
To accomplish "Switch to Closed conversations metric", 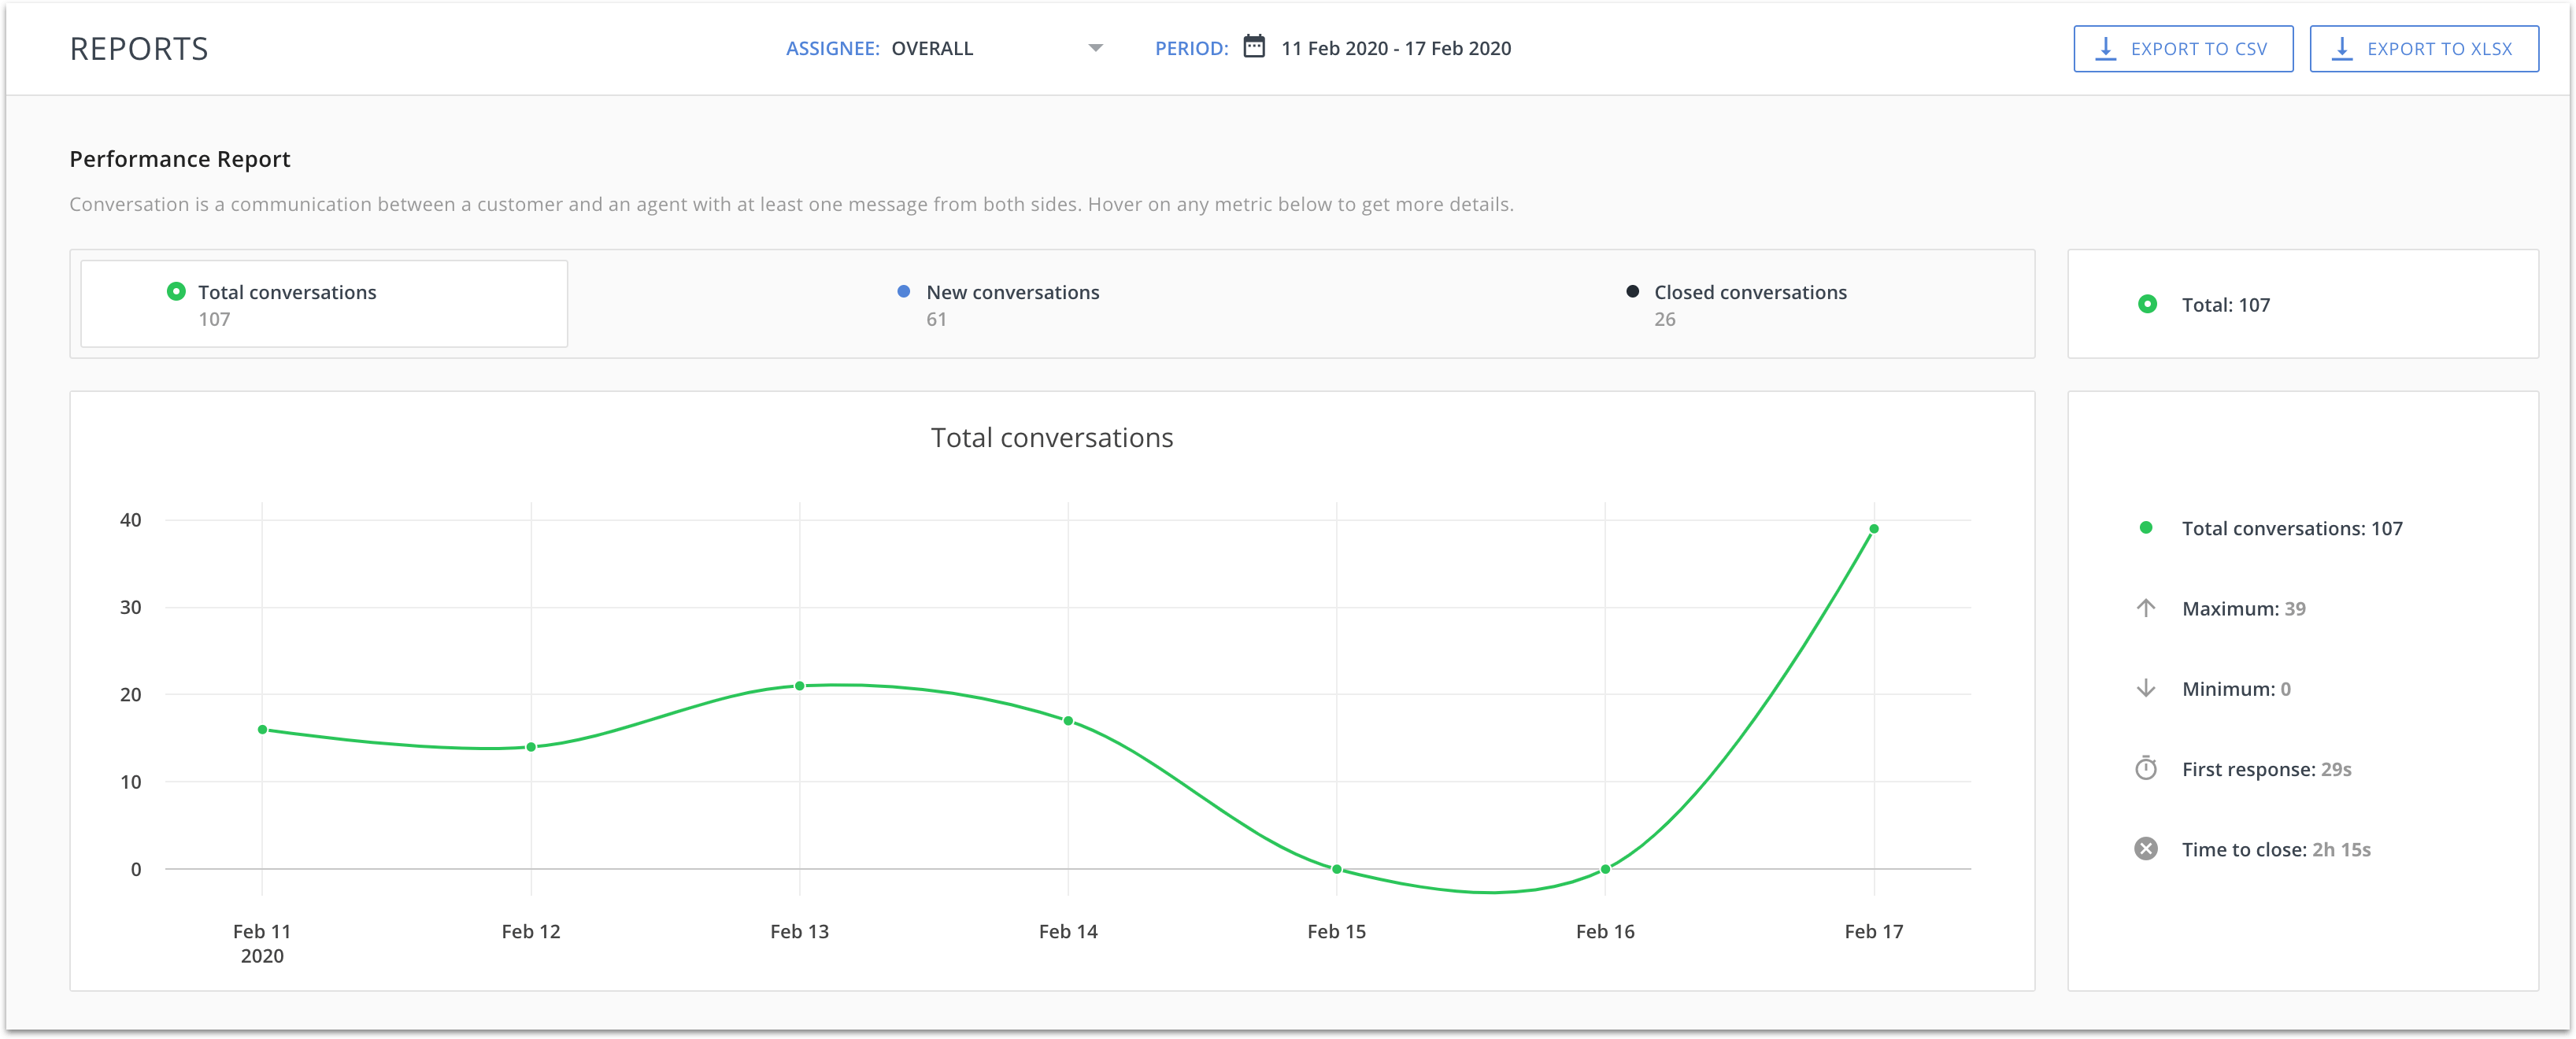I will coord(1749,304).
